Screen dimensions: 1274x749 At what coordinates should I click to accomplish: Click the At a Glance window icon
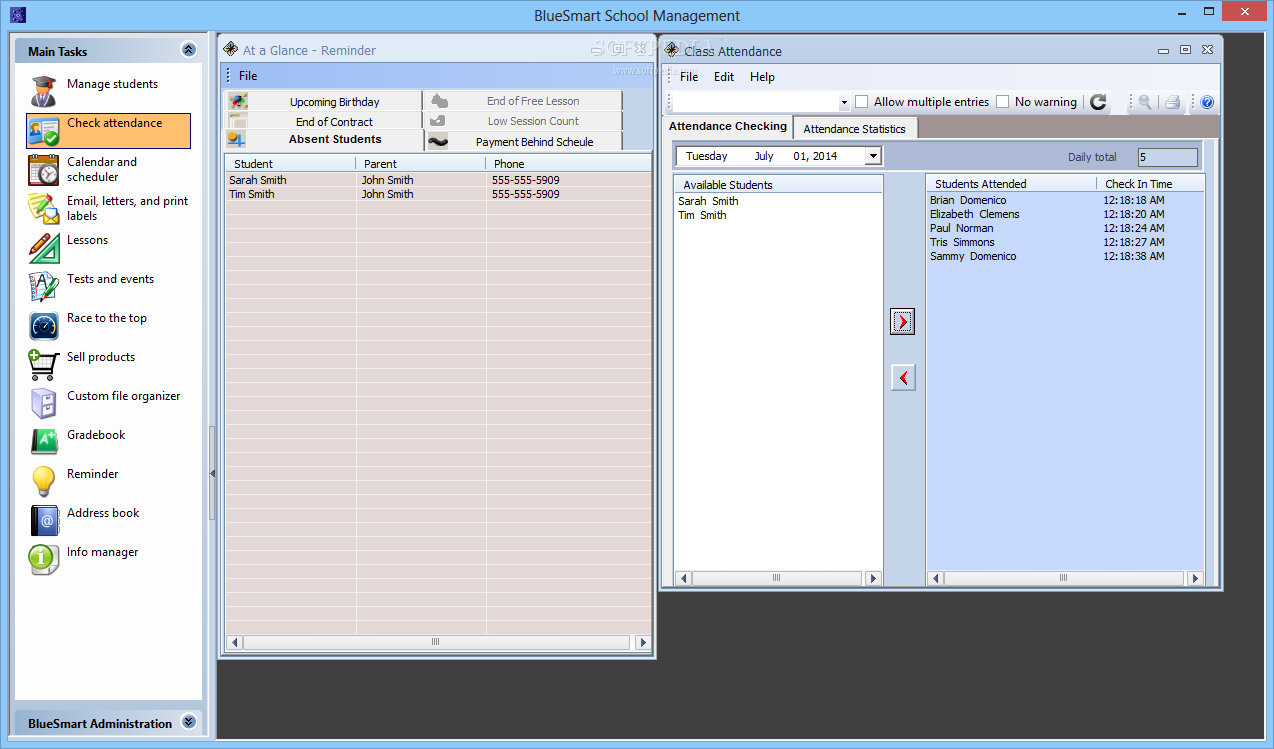coord(231,49)
